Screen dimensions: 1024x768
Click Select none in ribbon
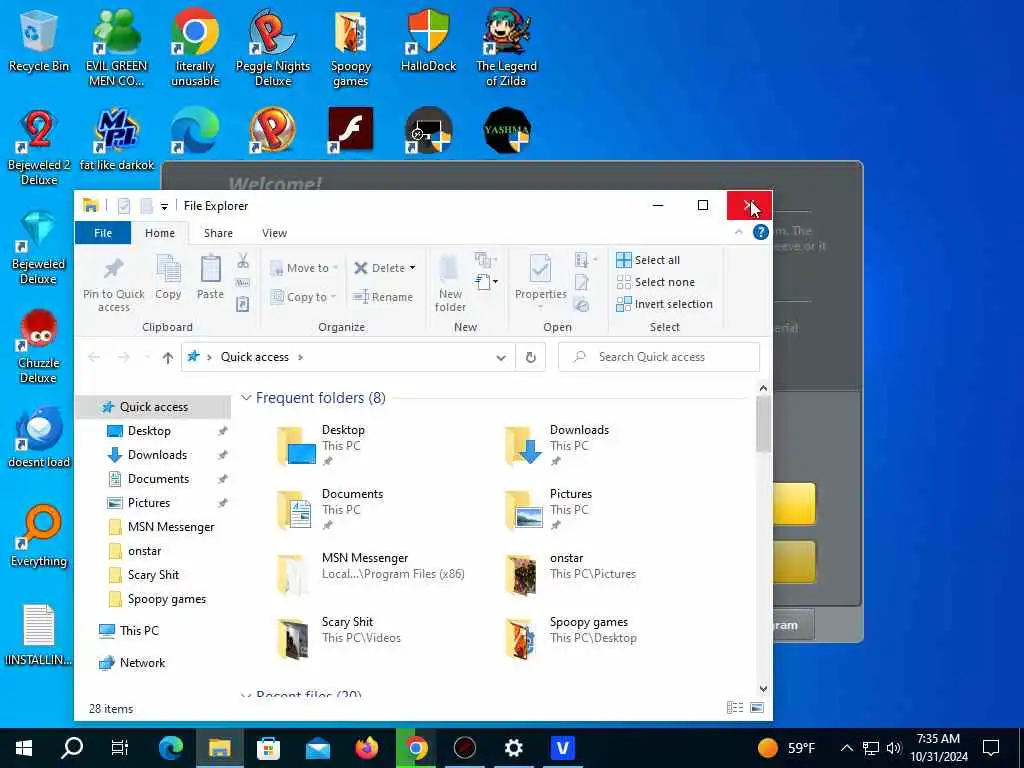coord(656,282)
